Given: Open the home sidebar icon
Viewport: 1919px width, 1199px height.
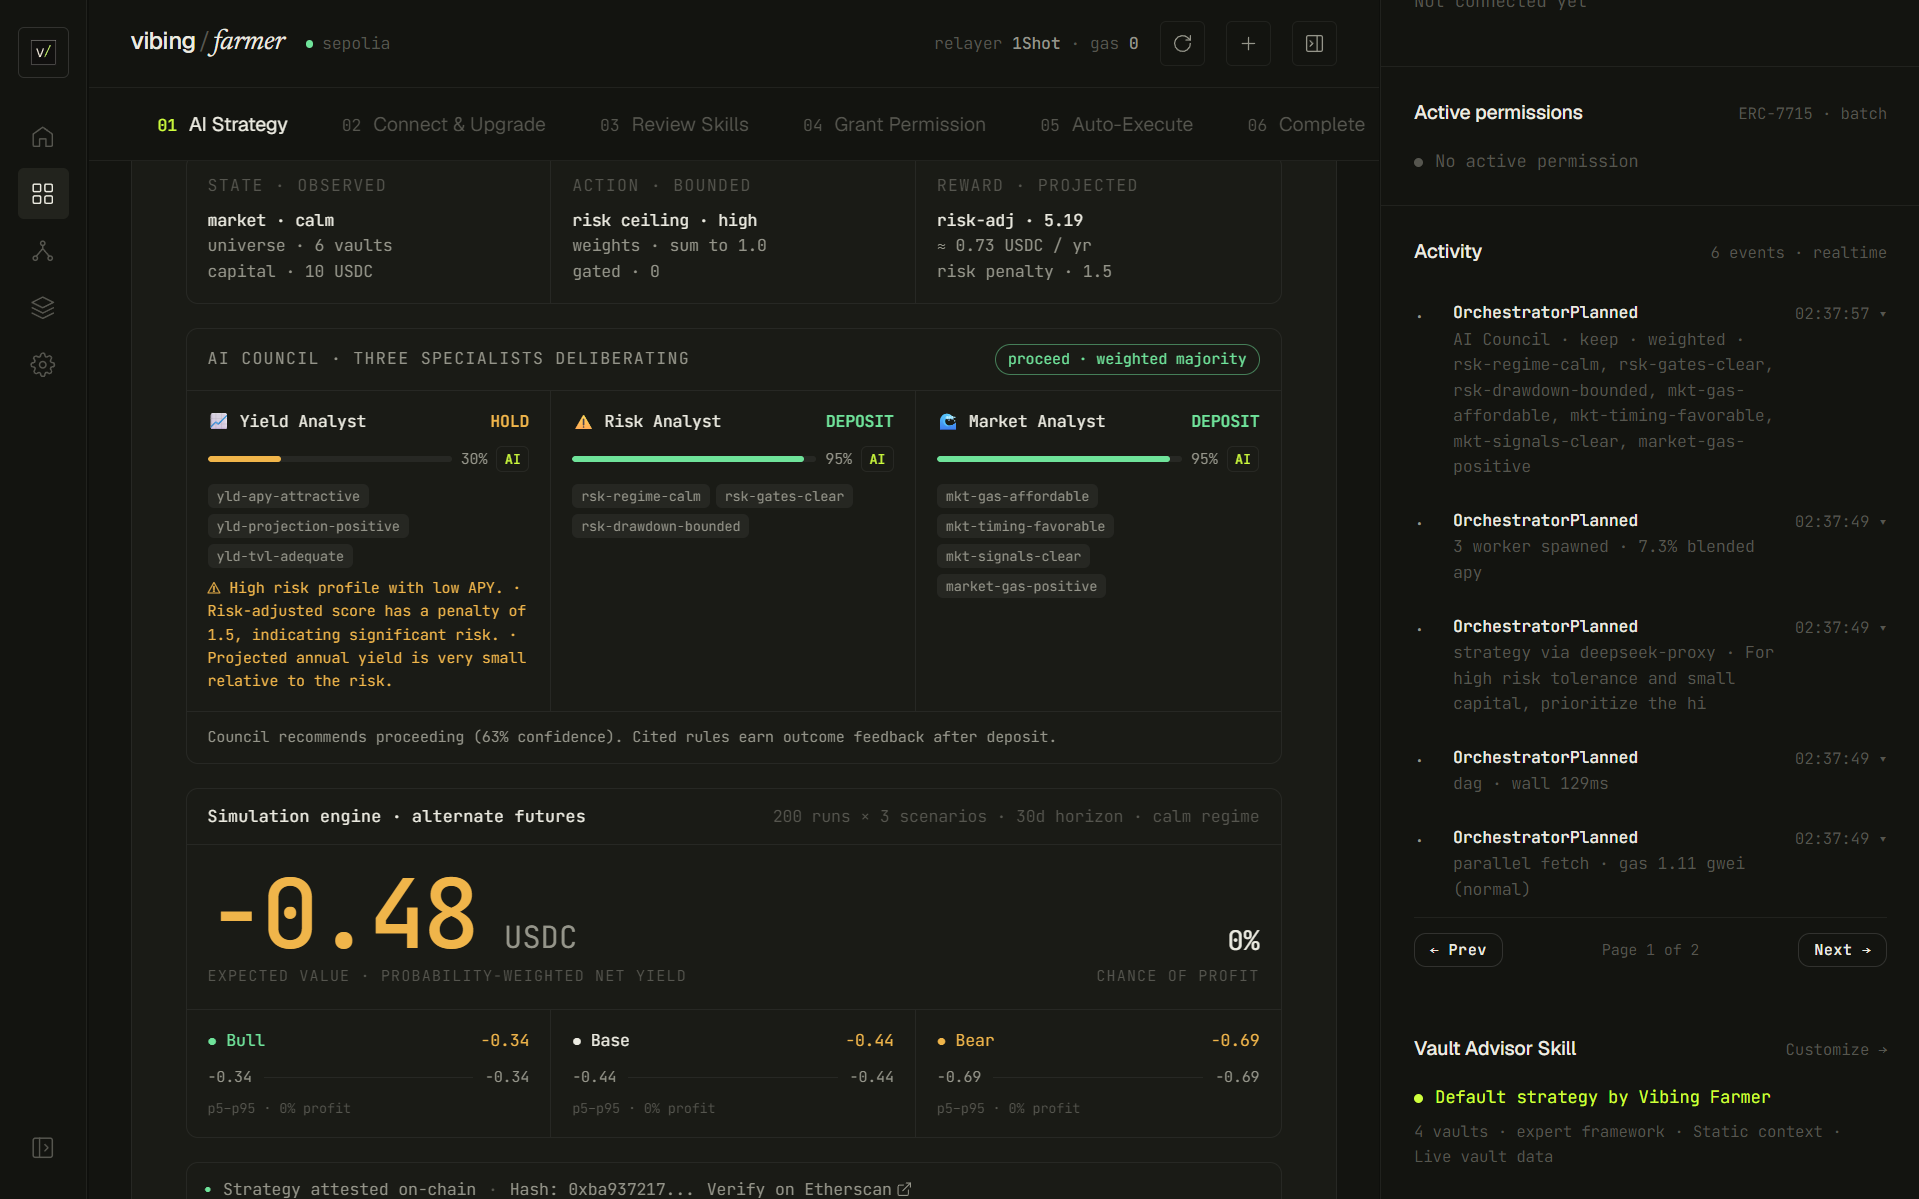Looking at the screenshot, I should tap(43, 137).
